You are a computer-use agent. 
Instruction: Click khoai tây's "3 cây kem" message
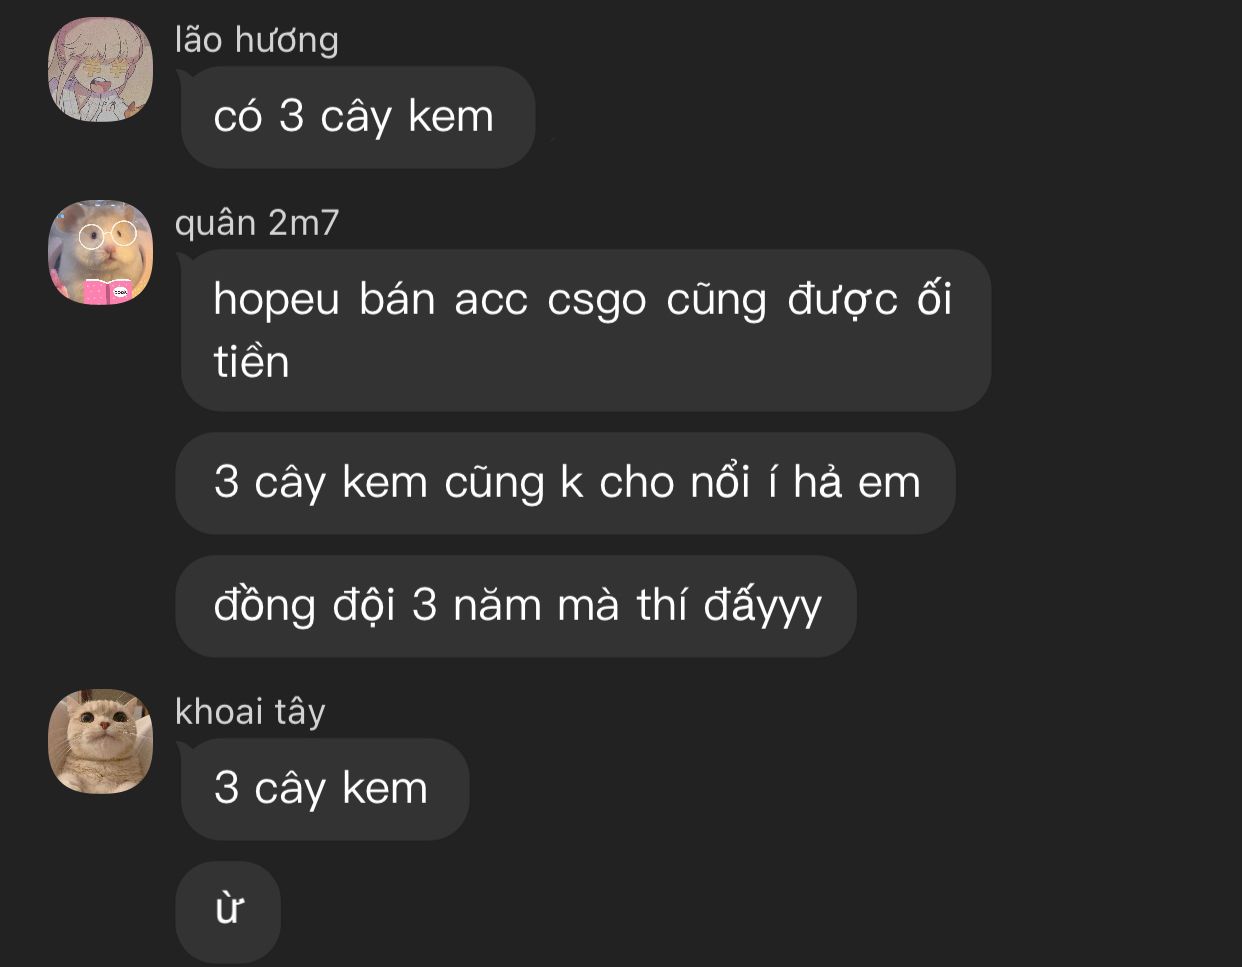pos(325,789)
